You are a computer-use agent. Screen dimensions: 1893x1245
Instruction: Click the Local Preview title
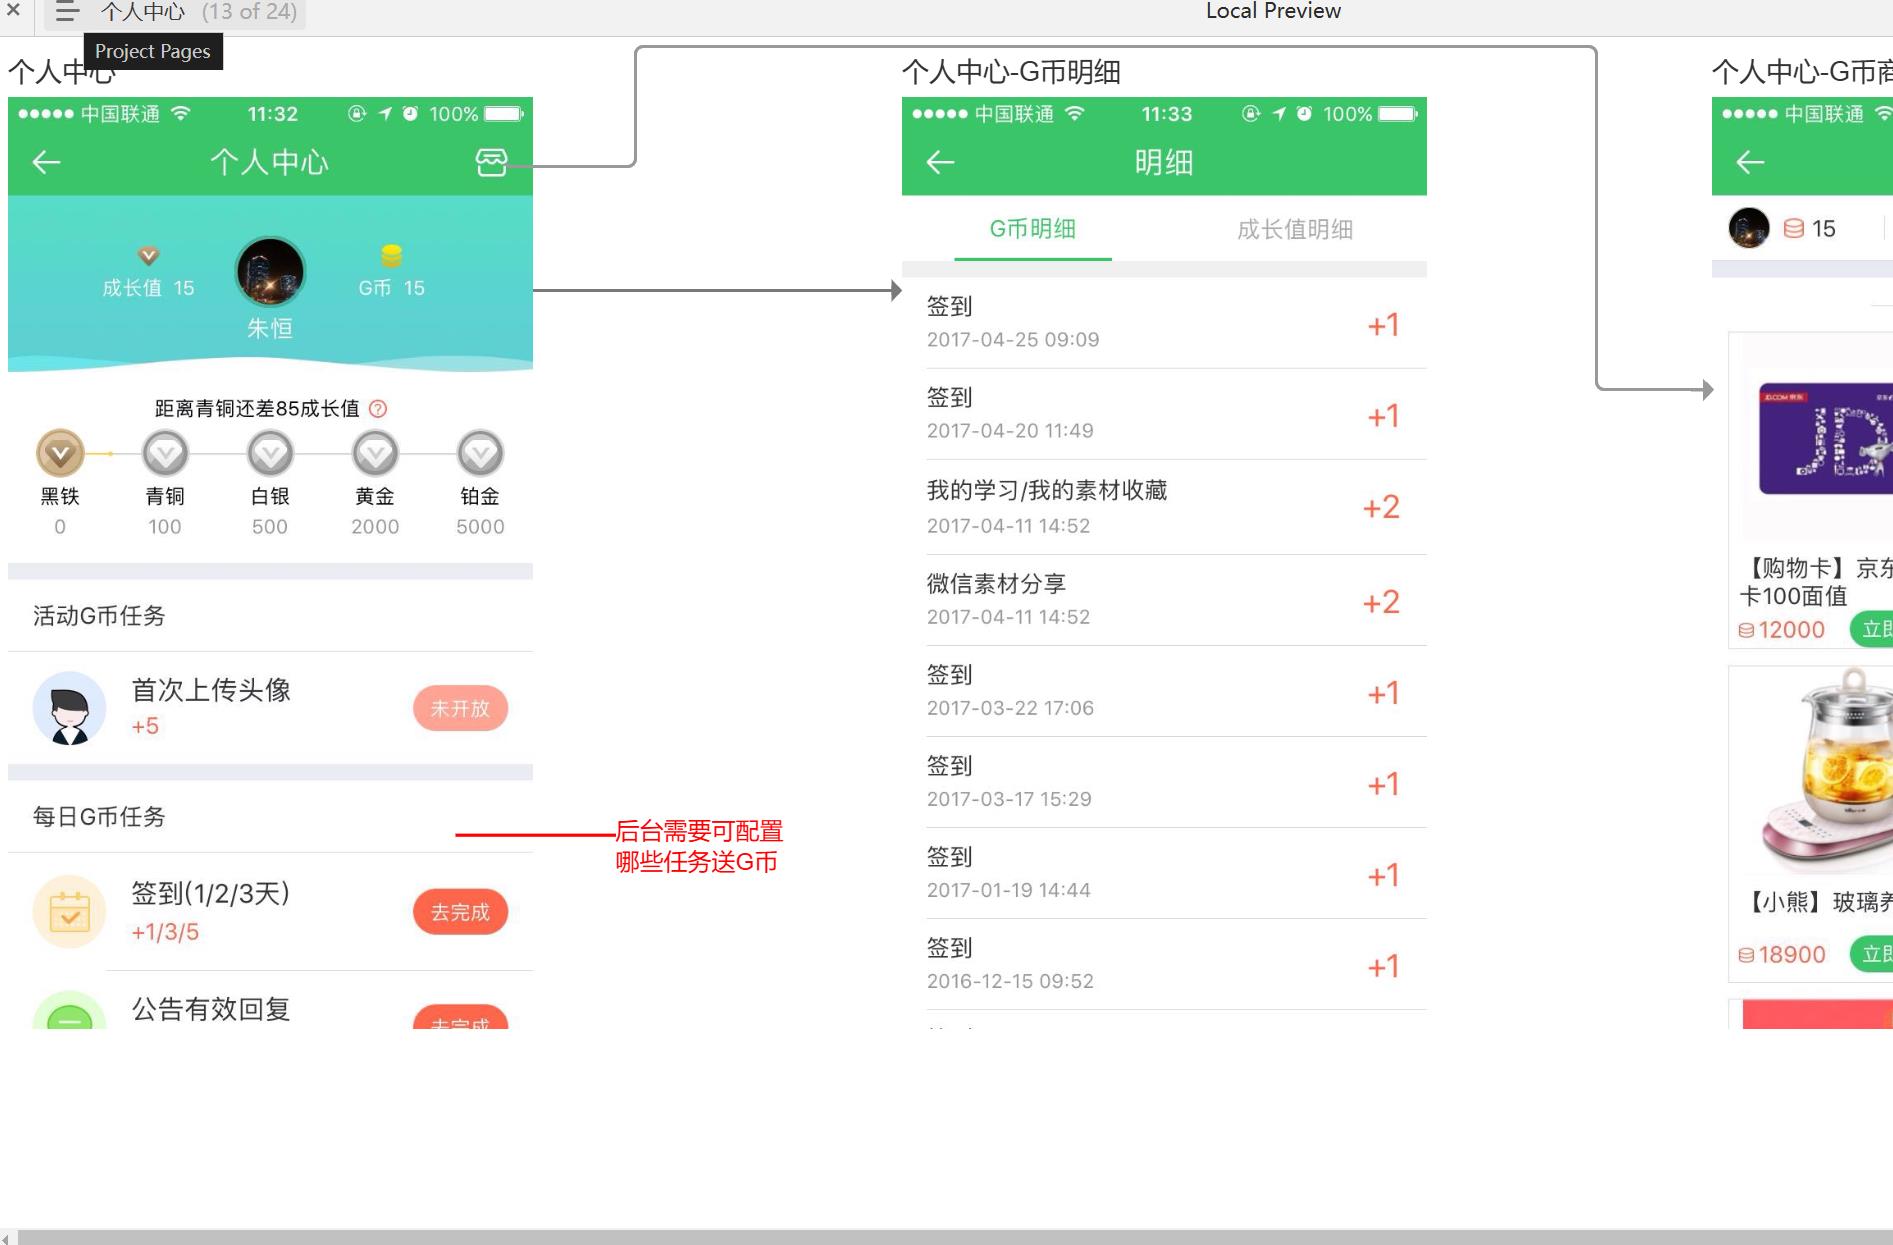(1273, 11)
